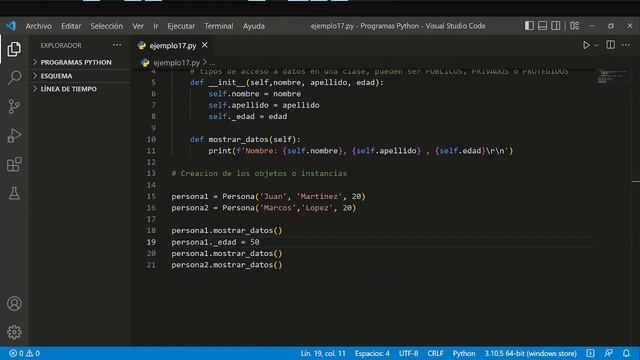Toggle primary side bar layout icon
The image size is (640, 360).
pyautogui.click(x=529, y=26)
